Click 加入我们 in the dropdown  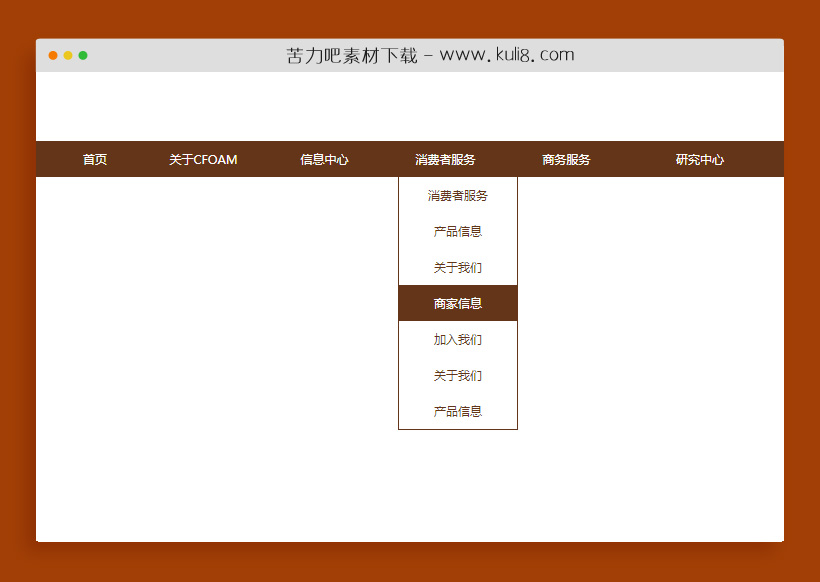(457, 339)
